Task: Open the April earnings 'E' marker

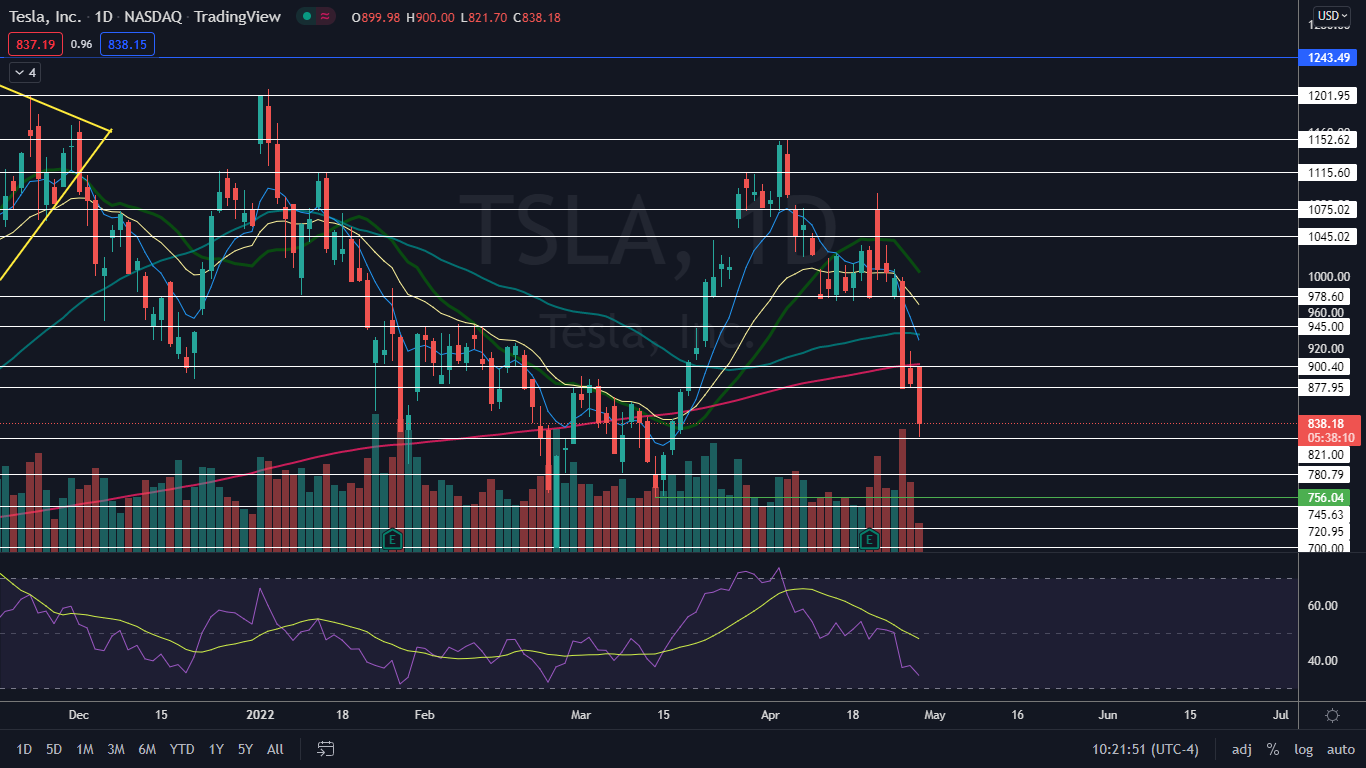Action: [x=870, y=539]
